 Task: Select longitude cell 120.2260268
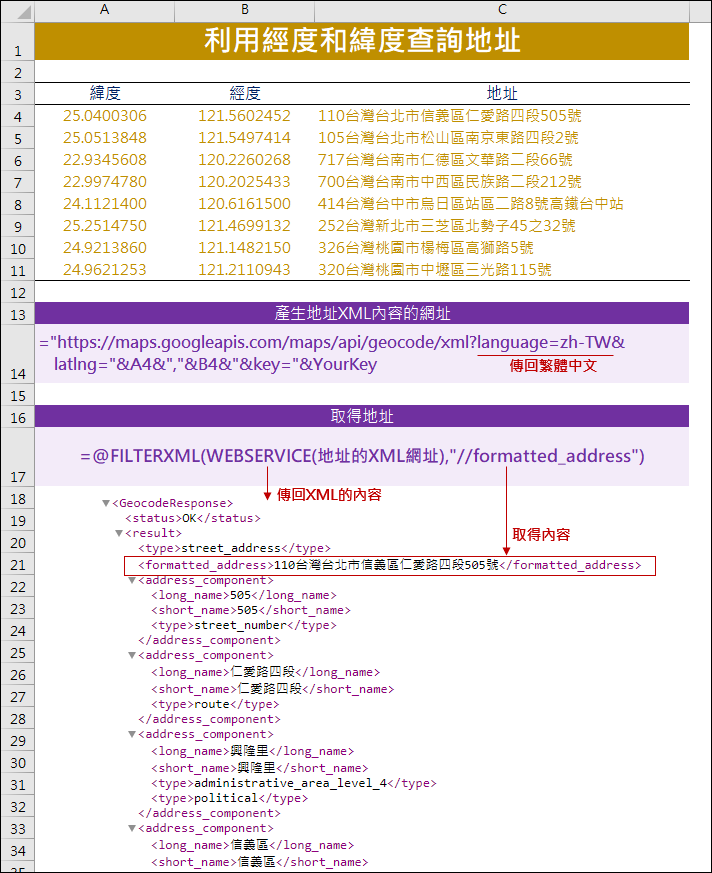tap(244, 160)
